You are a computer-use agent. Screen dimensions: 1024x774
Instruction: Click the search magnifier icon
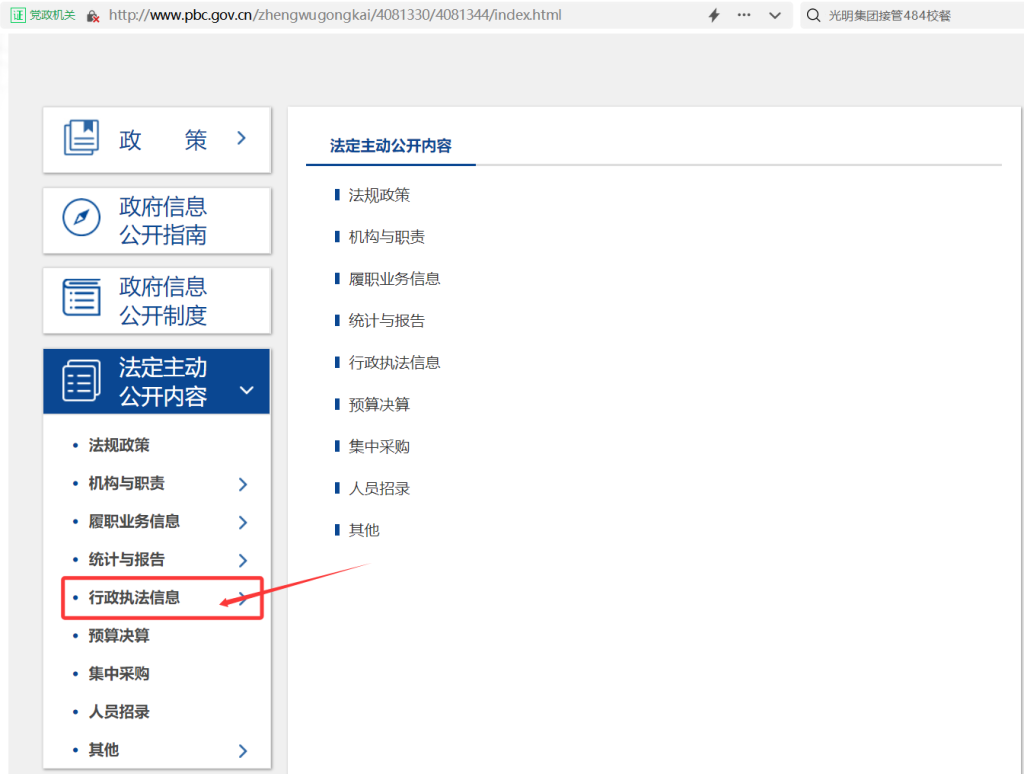(x=813, y=15)
